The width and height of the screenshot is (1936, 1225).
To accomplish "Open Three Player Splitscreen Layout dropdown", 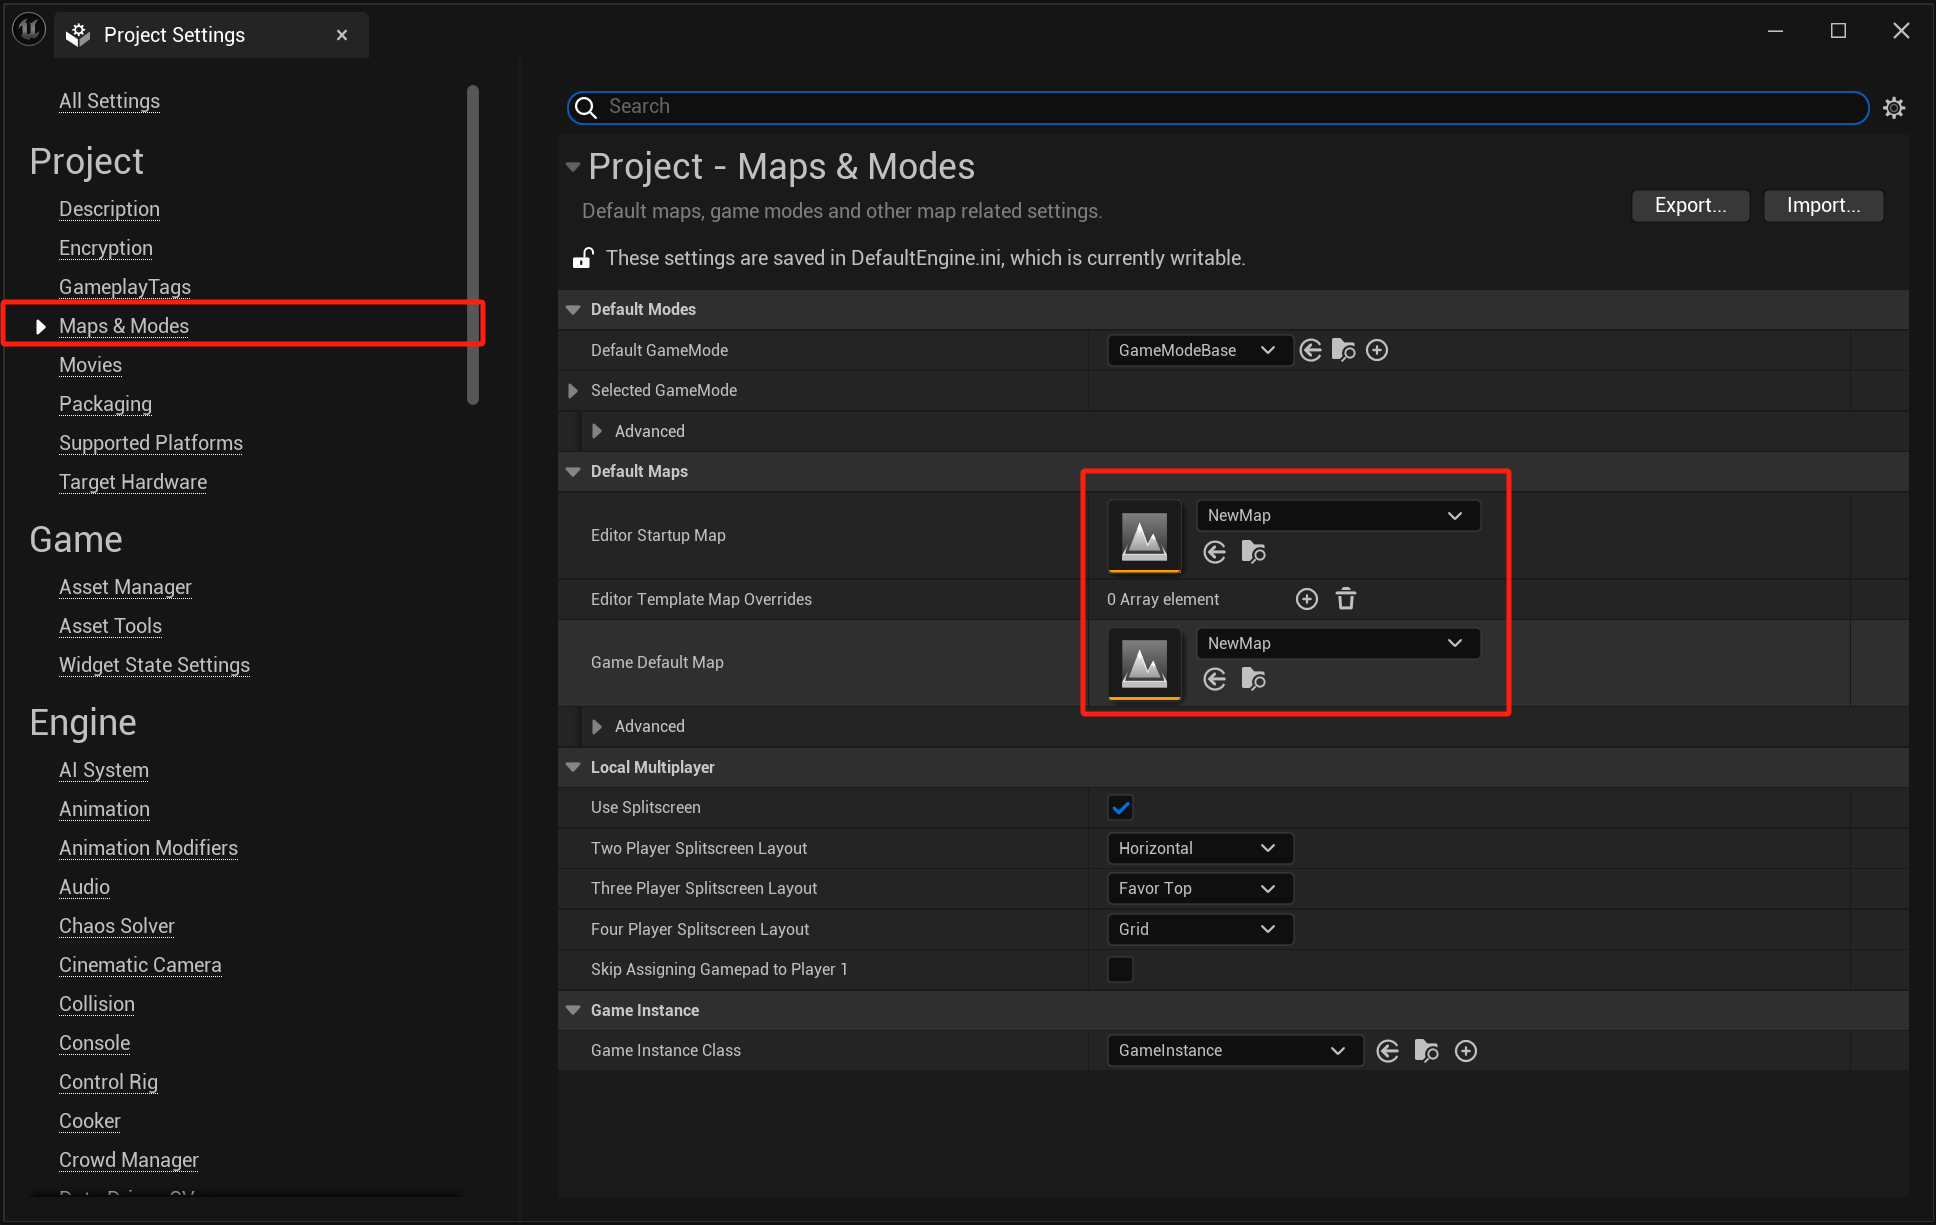I will point(1200,889).
